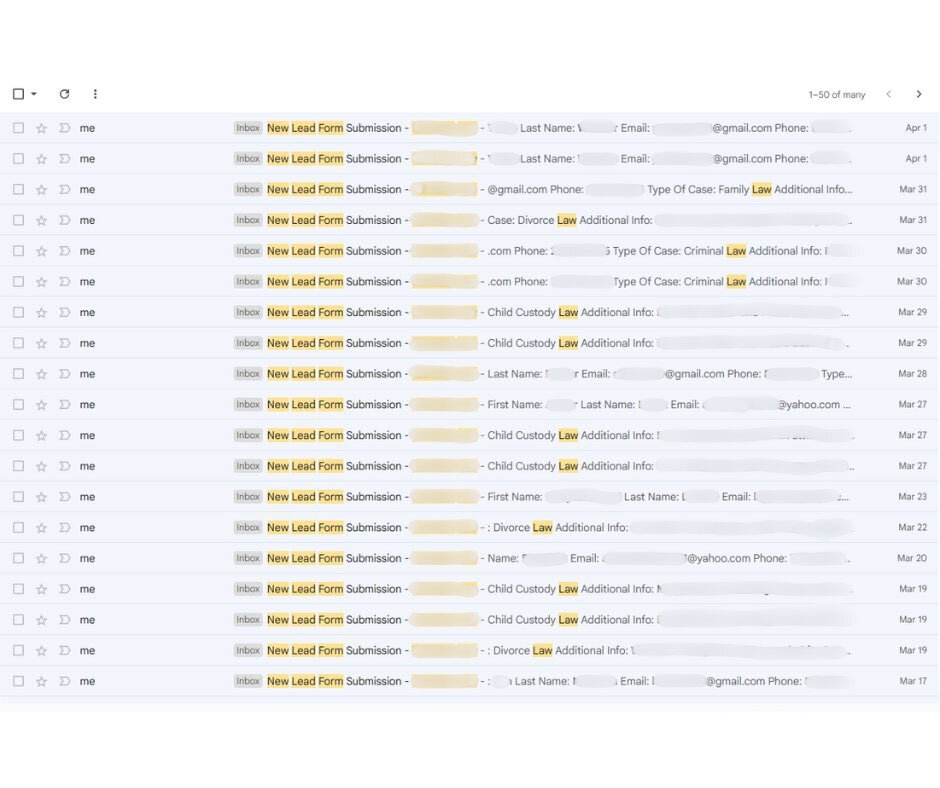
Task: Star the Mar 31 Divorce Law email
Action: pyautogui.click(x=41, y=220)
